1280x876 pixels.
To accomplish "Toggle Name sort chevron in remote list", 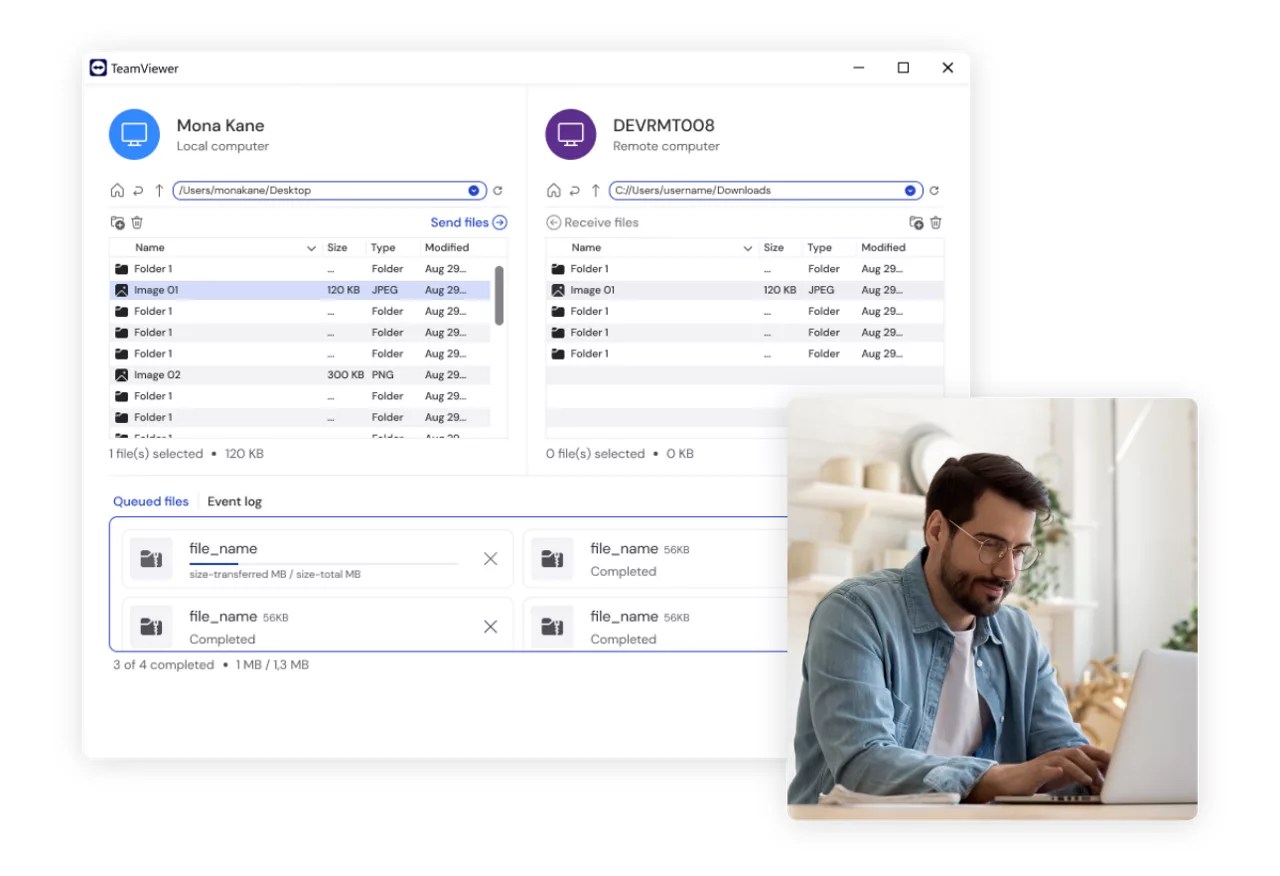I will [747, 248].
